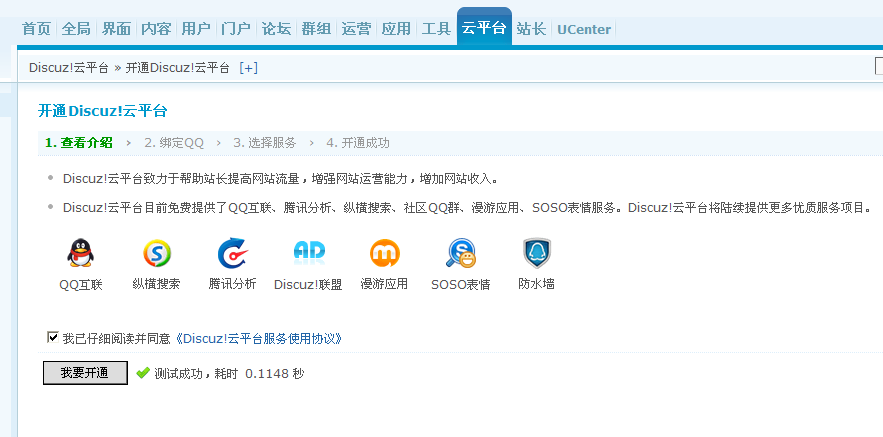Click the SOSO表情 smiley icon
Viewport: 883px width, 437px height.
461,253
